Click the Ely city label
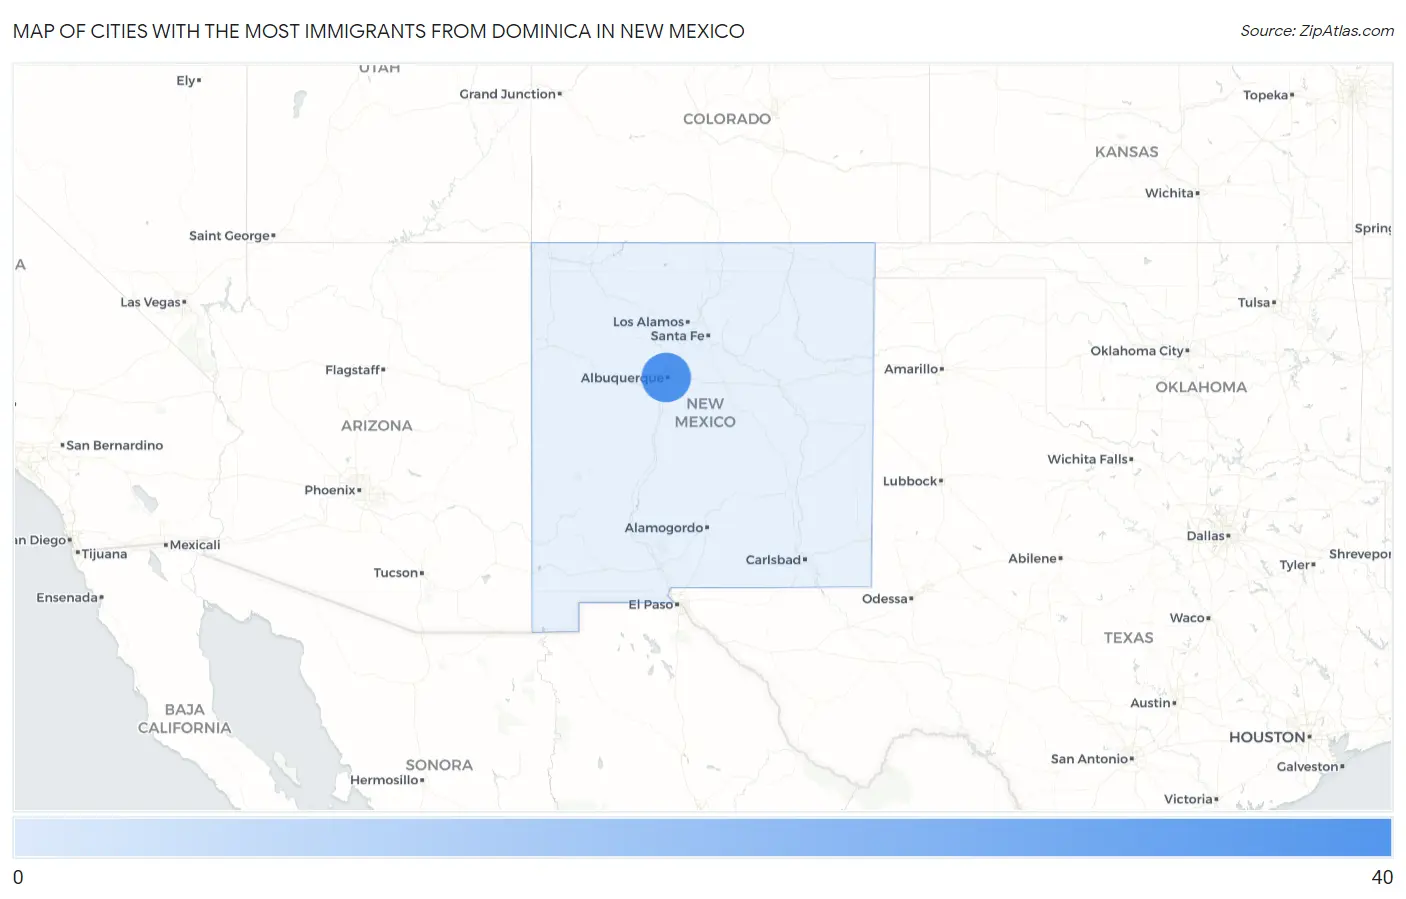 (x=186, y=81)
